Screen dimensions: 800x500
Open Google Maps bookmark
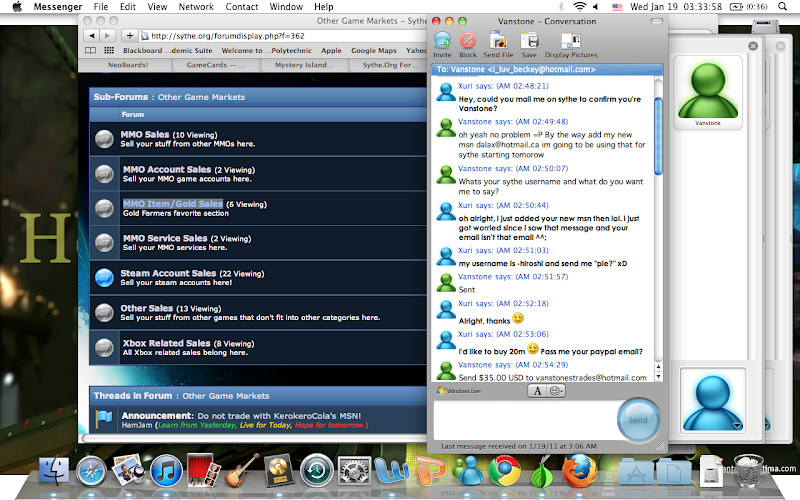[373, 51]
